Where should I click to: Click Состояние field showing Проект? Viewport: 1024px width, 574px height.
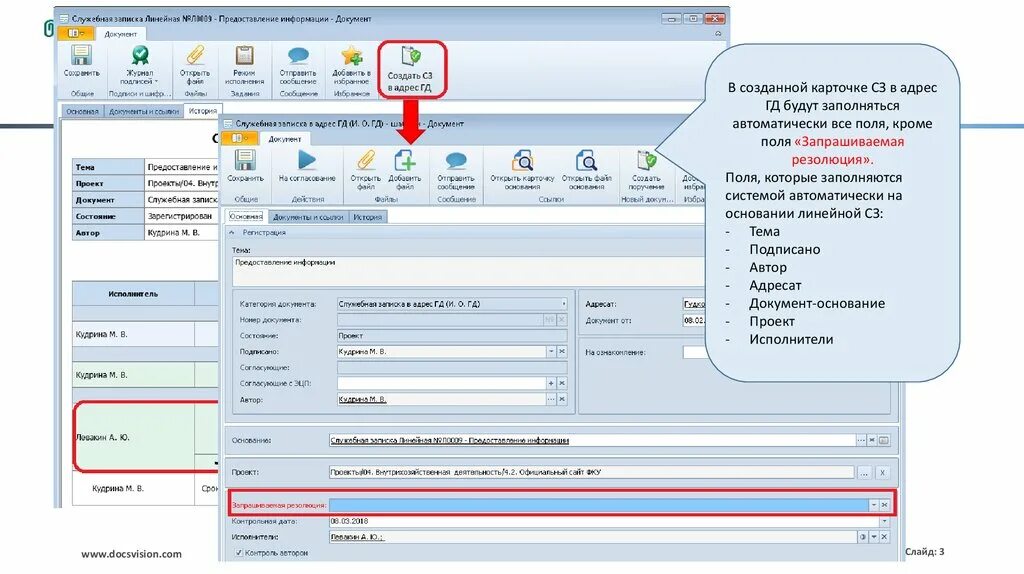coord(452,336)
